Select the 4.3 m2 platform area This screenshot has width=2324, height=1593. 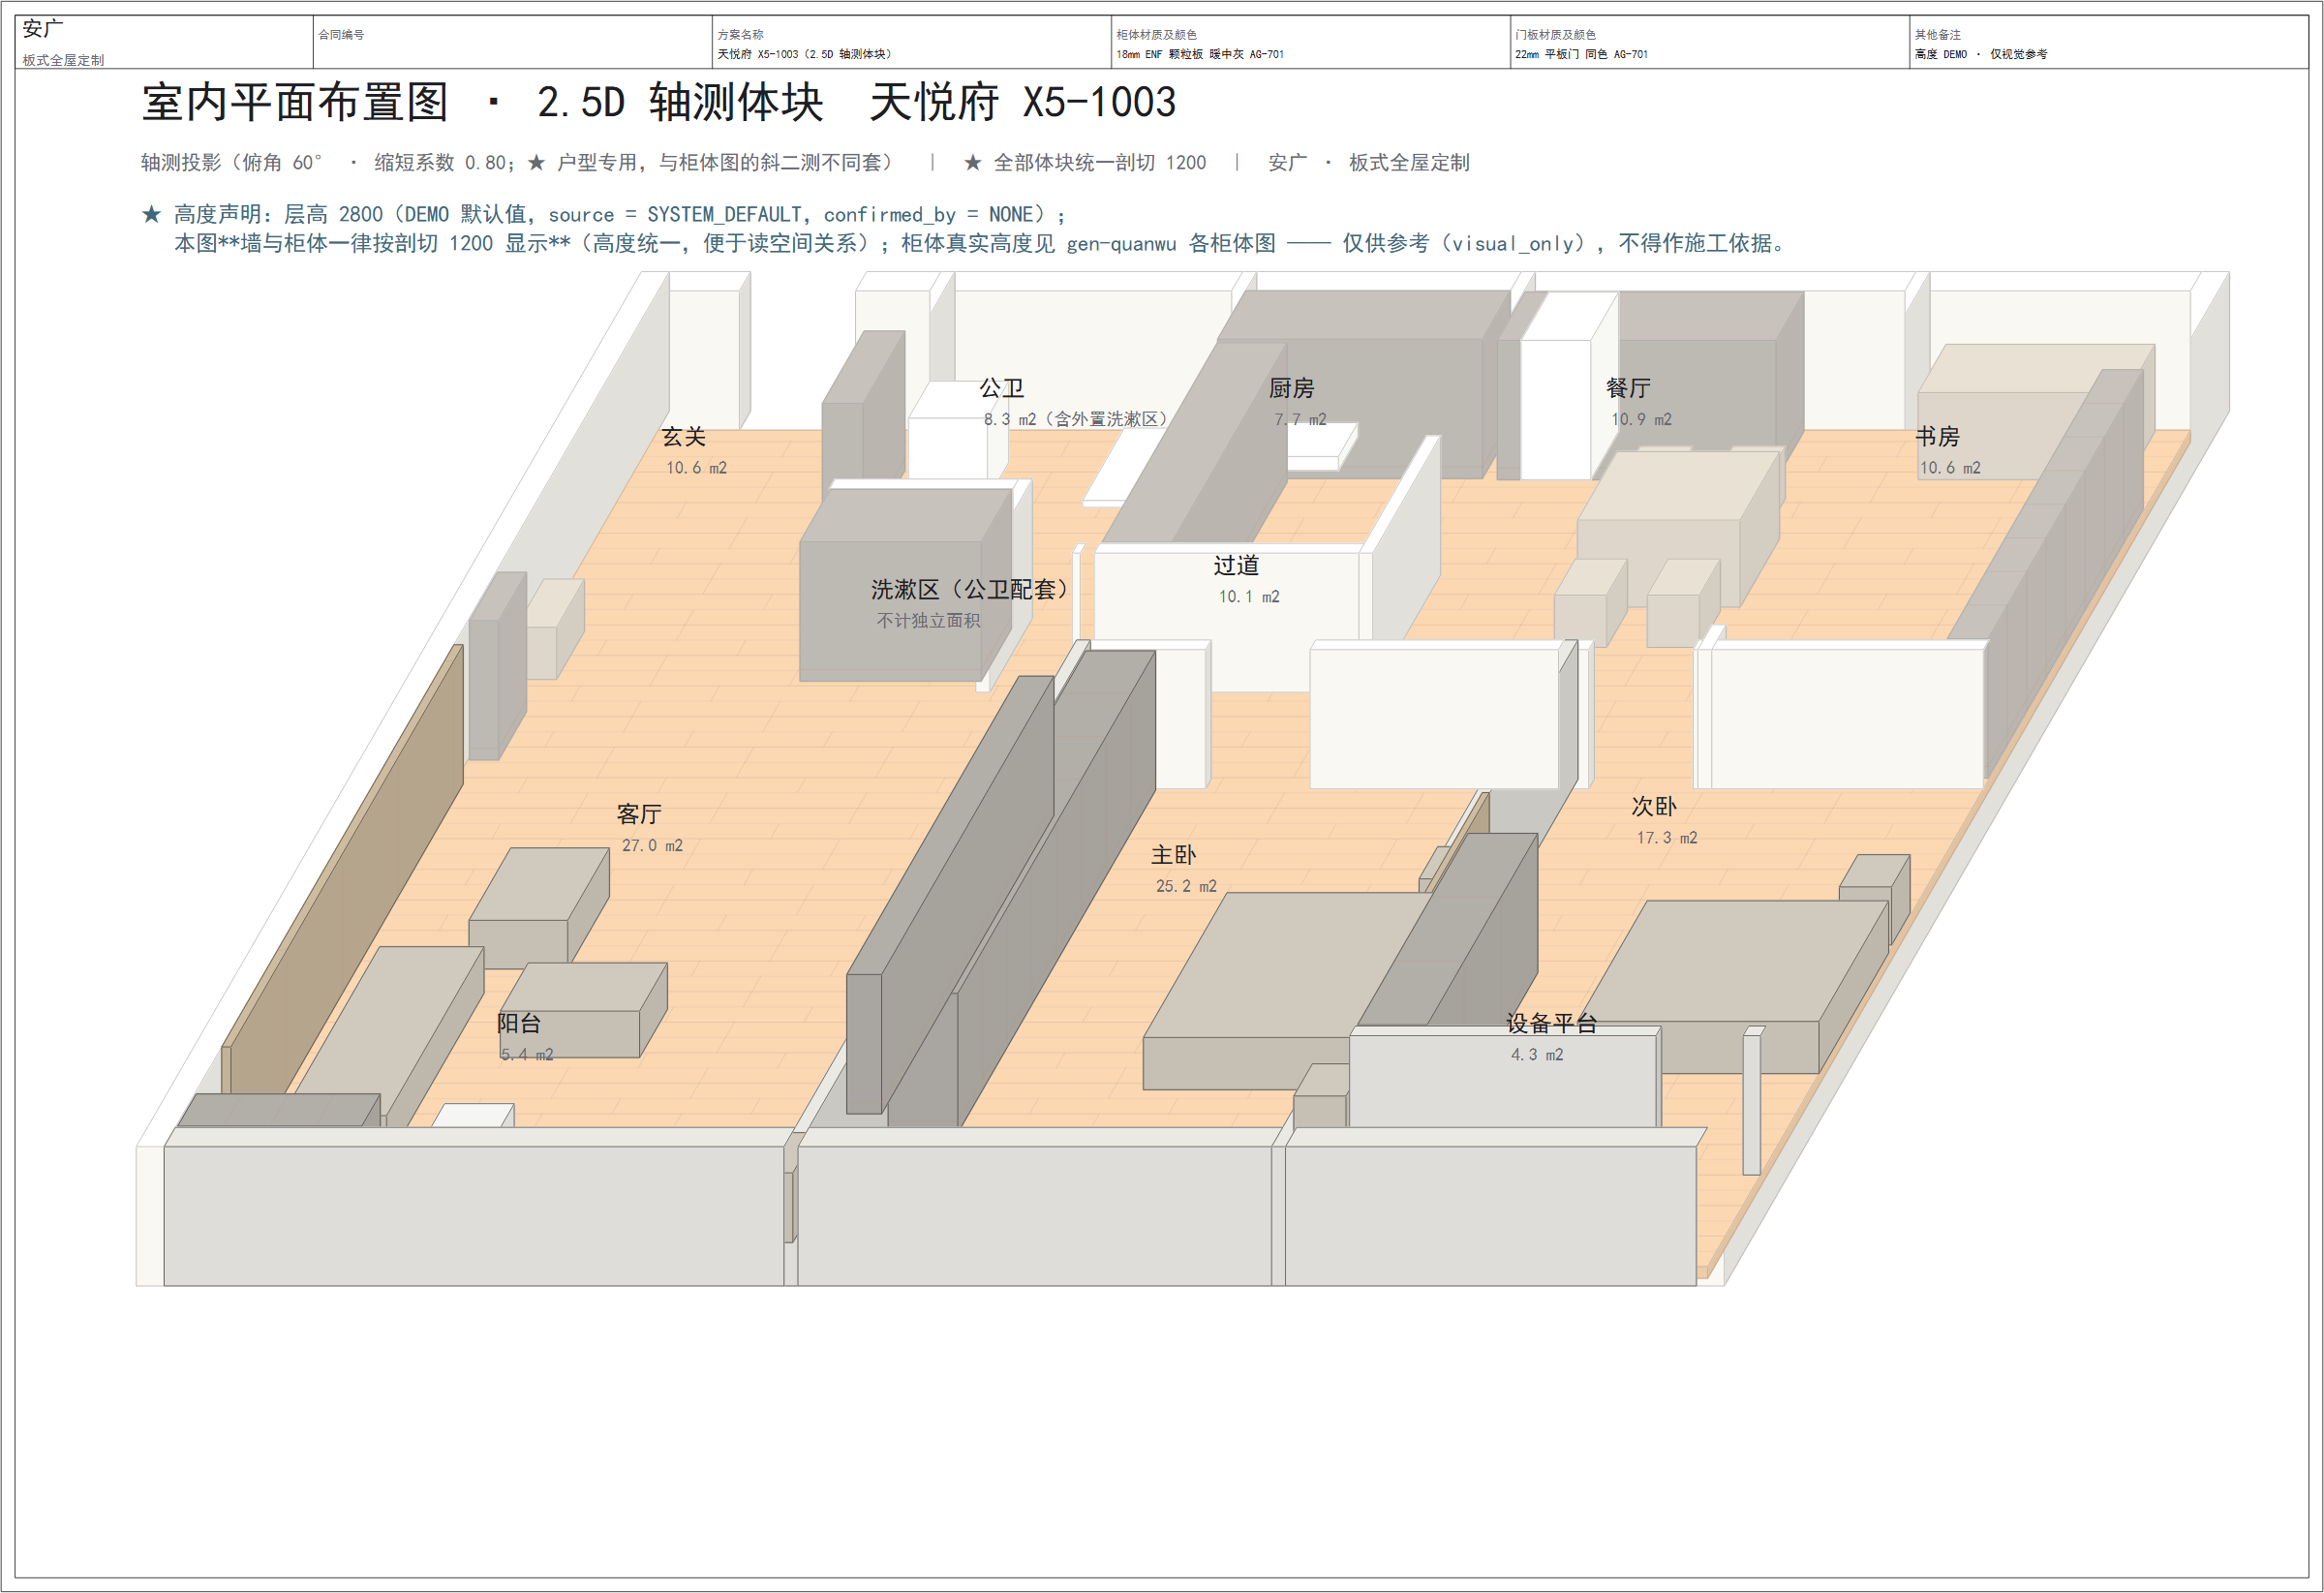1537,1055
